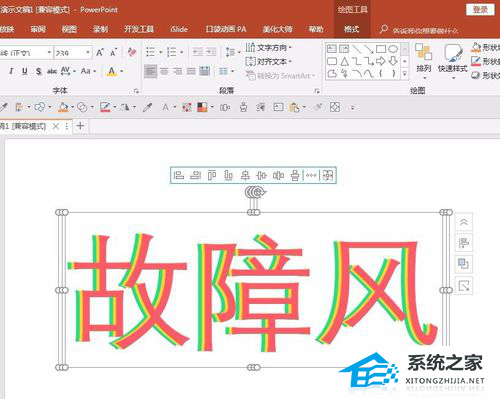
Task: Close the document tab with X
Action: tap(56, 126)
